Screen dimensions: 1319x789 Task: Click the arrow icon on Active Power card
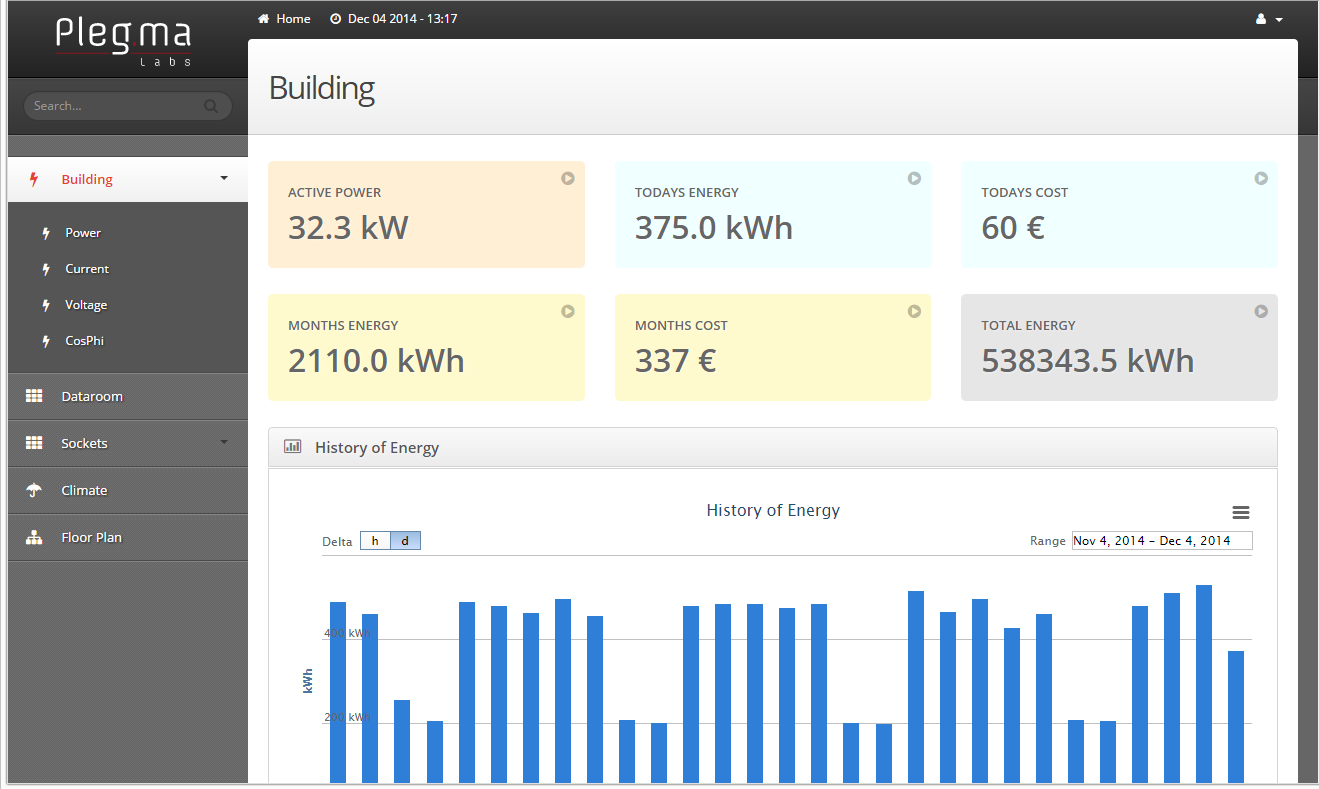point(567,178)
